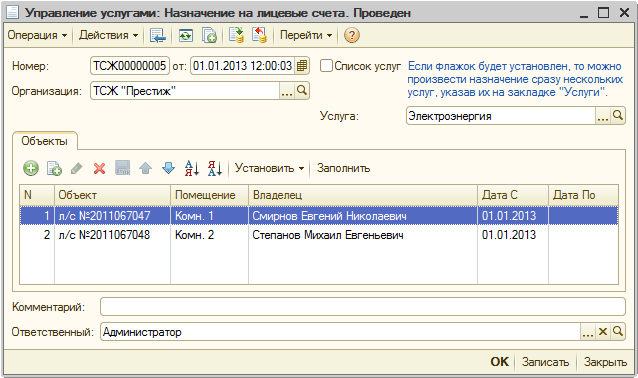
Task: Select cell л/с №2011067048
Action: point(112,235)
